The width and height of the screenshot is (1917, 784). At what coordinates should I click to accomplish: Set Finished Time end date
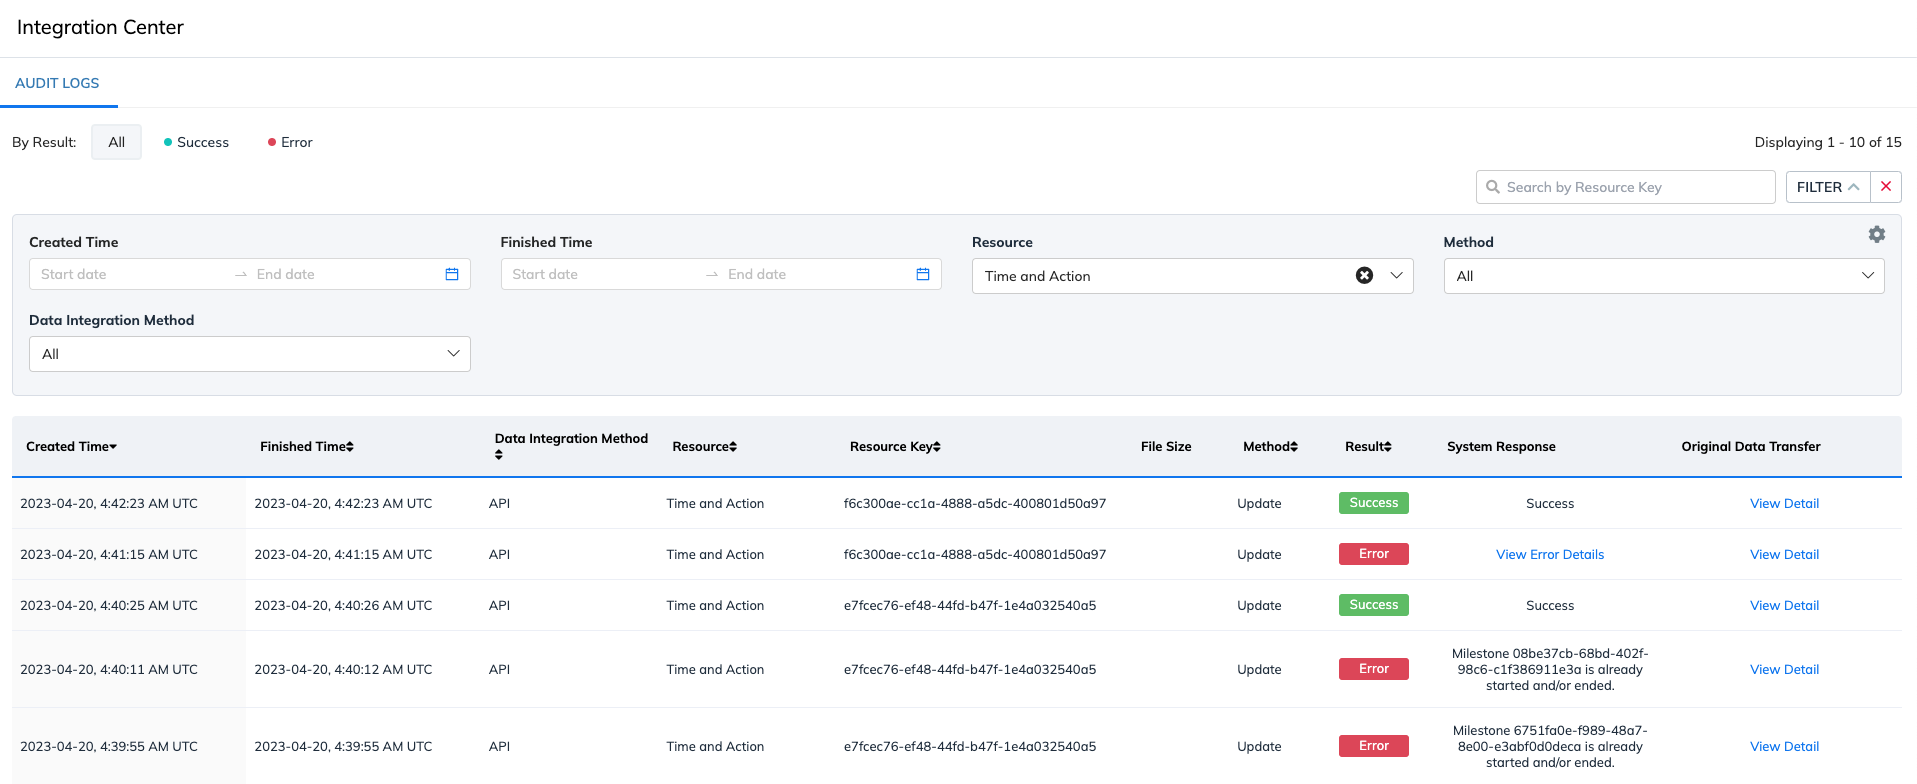pos(816,274)
